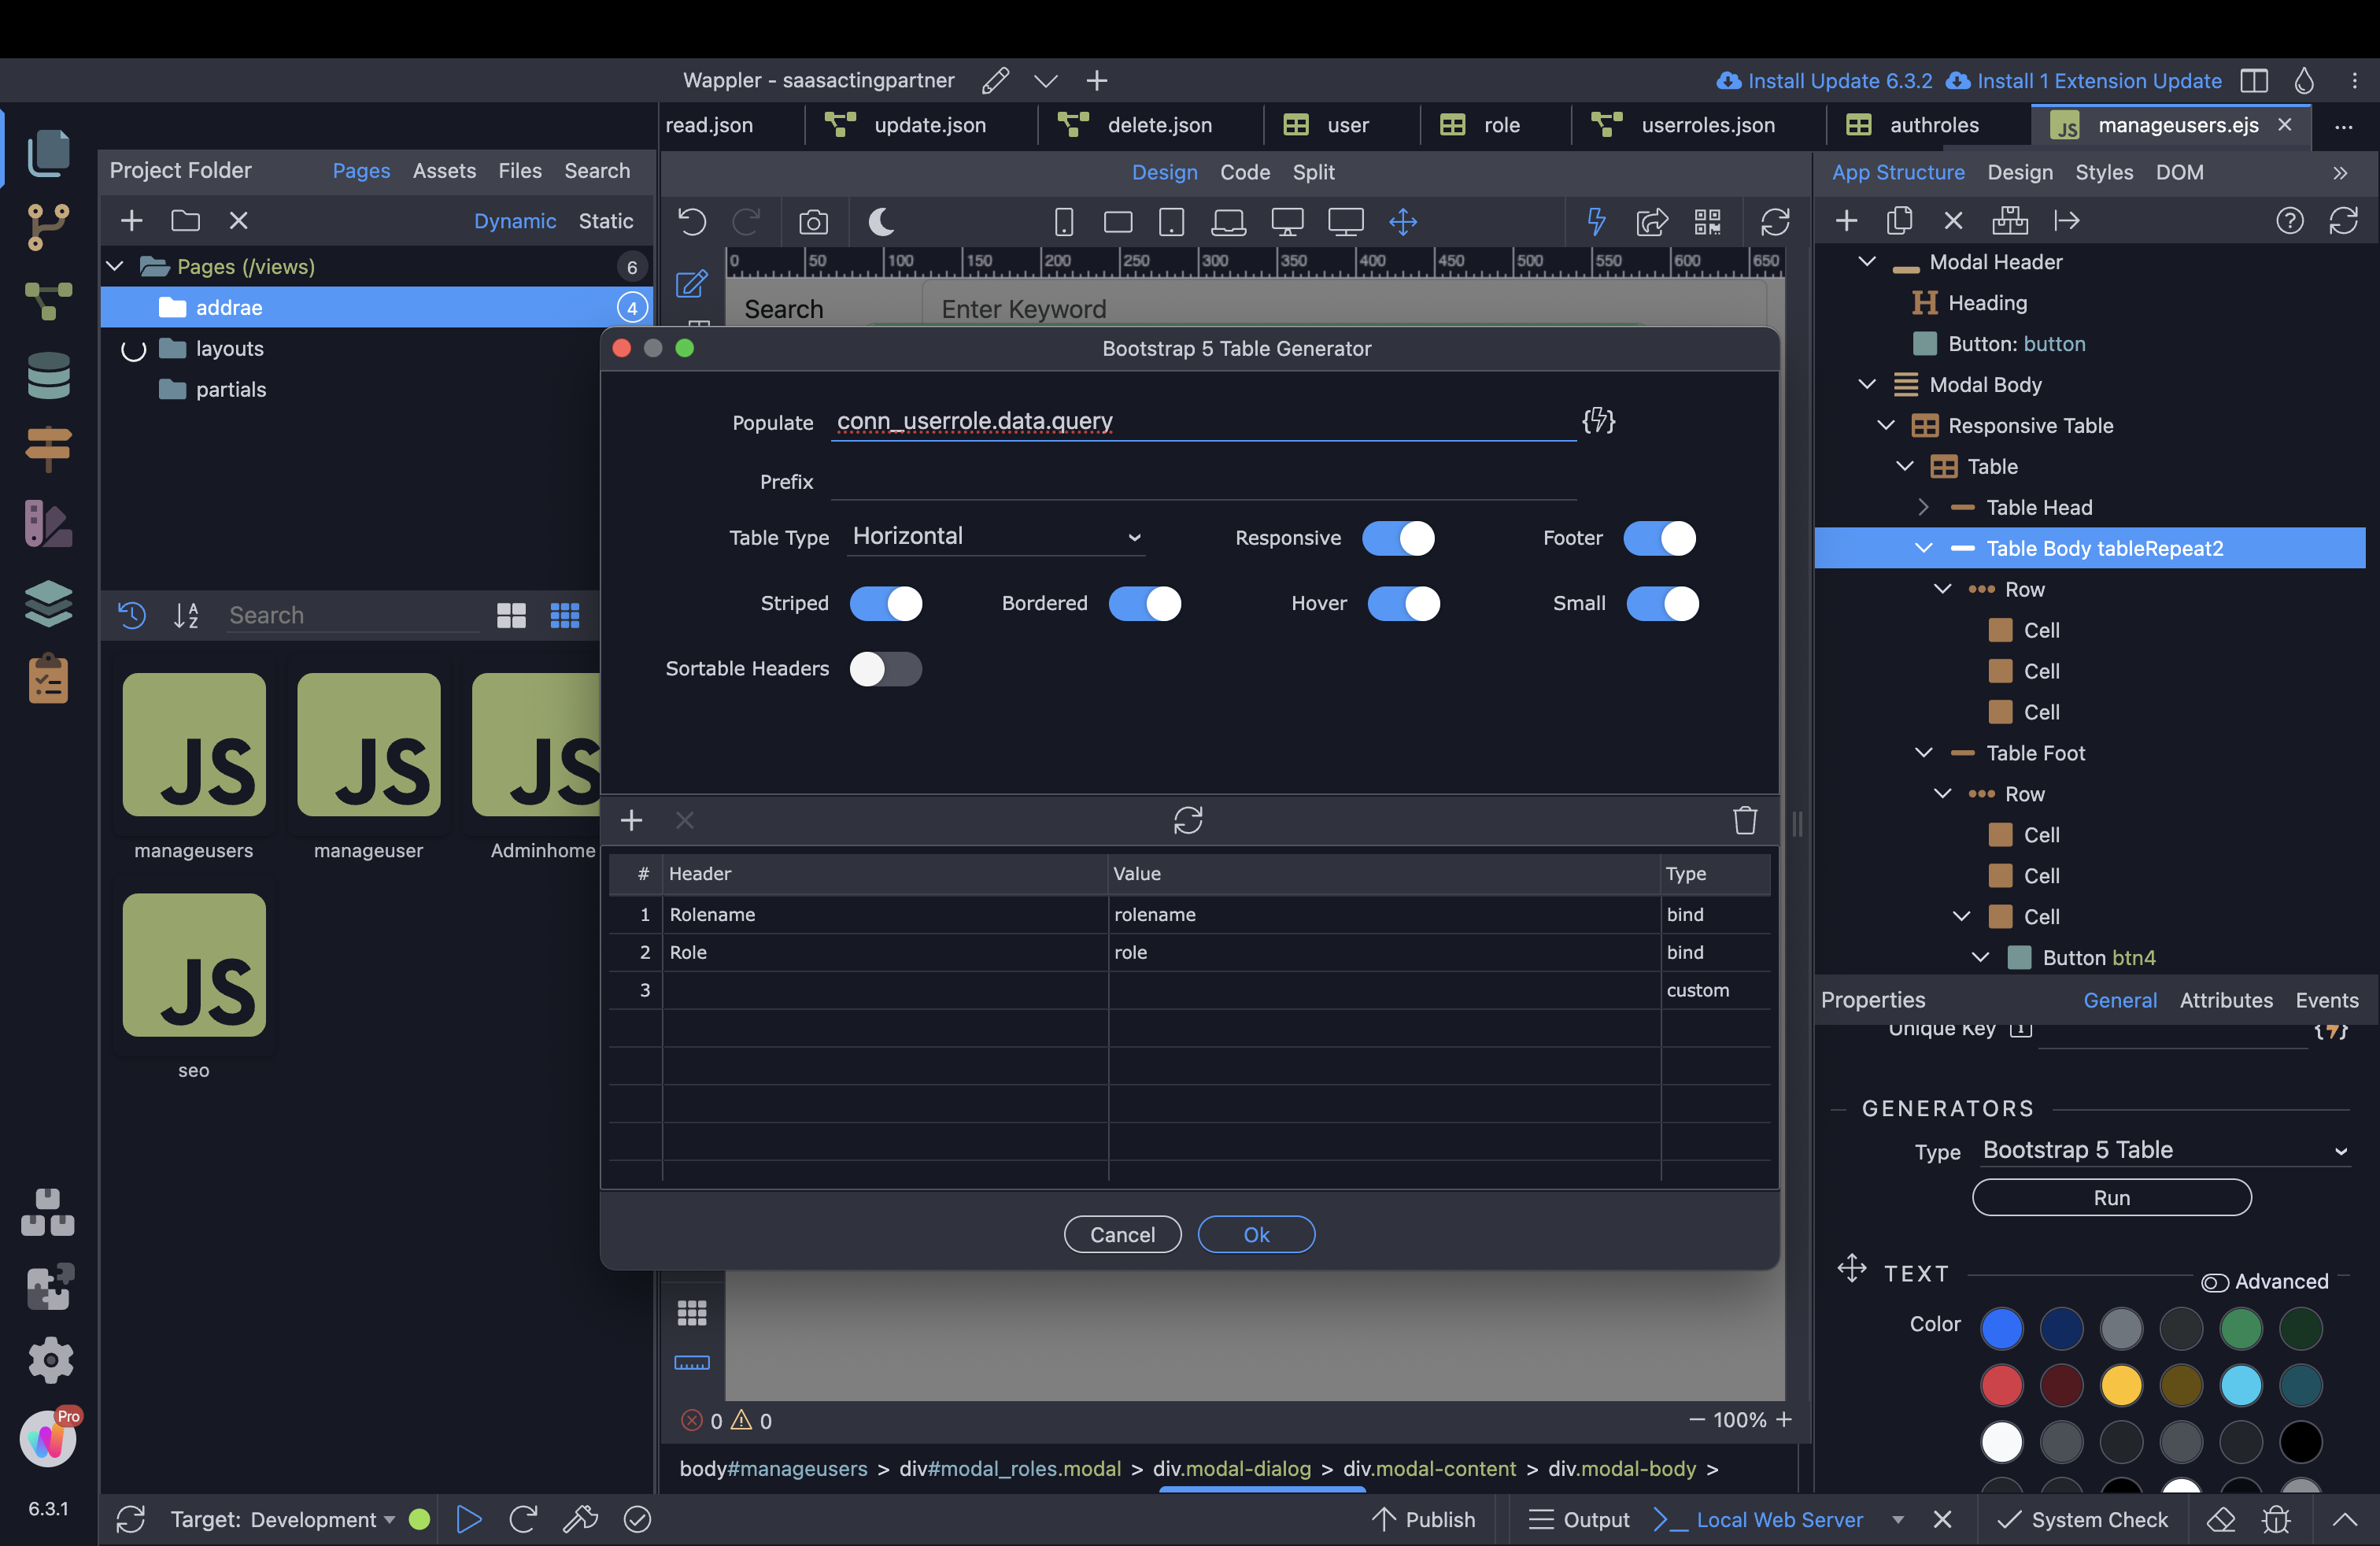Click the undo icon in design toolbar
The image size is (2380, 1546).
(x=692, y=222)
